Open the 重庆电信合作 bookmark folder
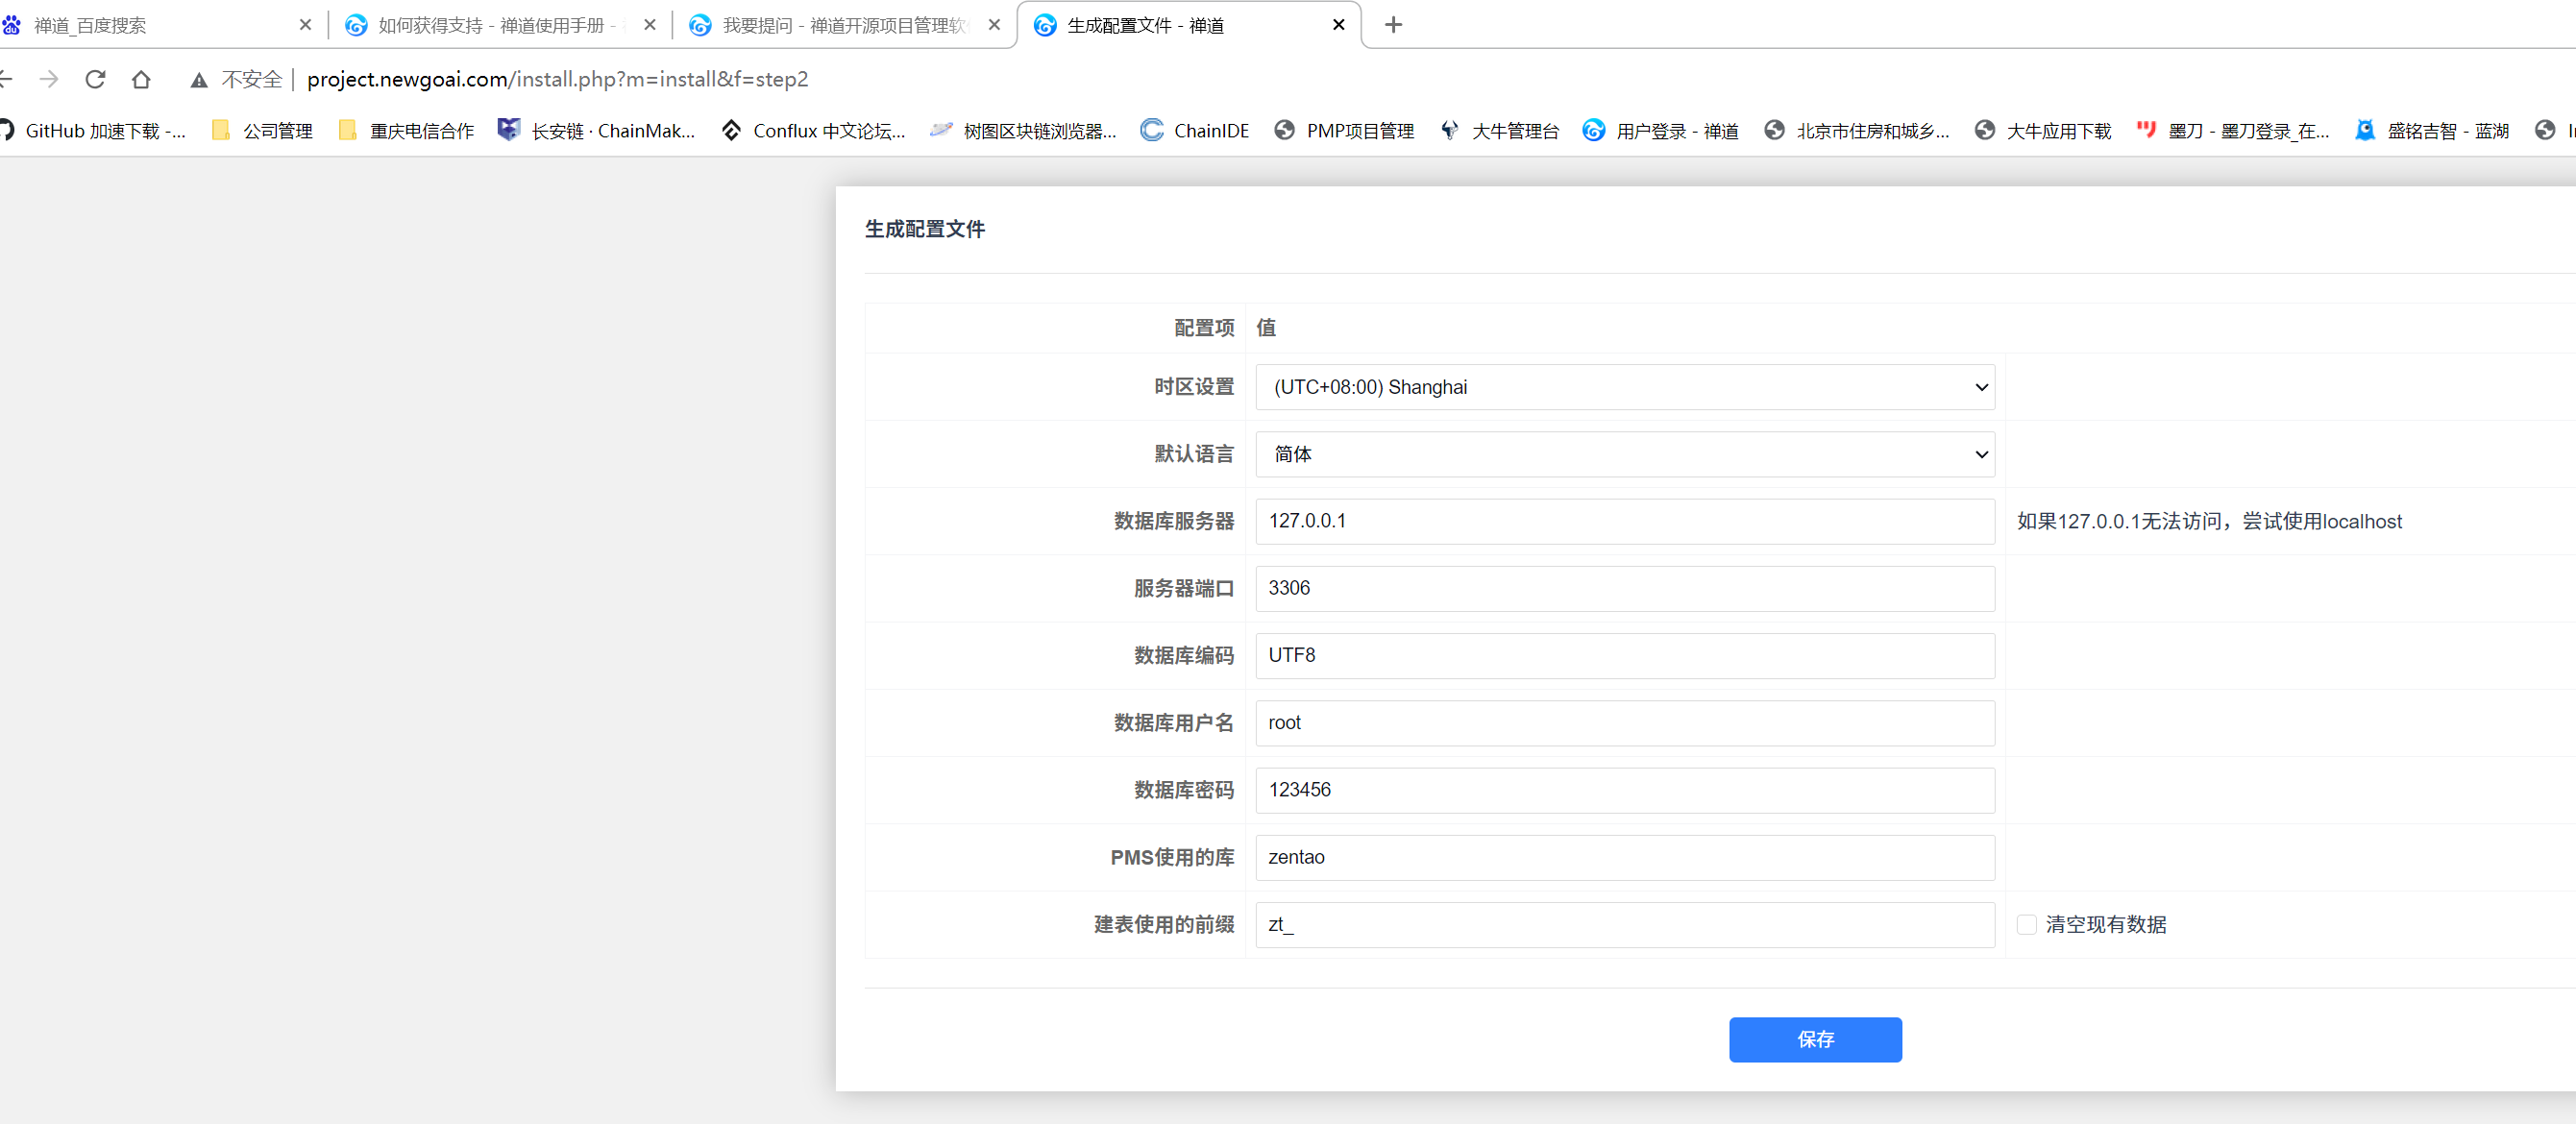This screenshot has height=1124, width=2576. tap(406, 131)
